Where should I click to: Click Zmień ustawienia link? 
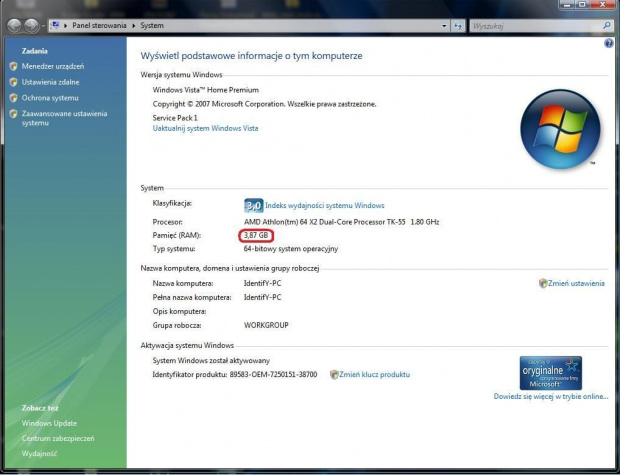point(576,284)
